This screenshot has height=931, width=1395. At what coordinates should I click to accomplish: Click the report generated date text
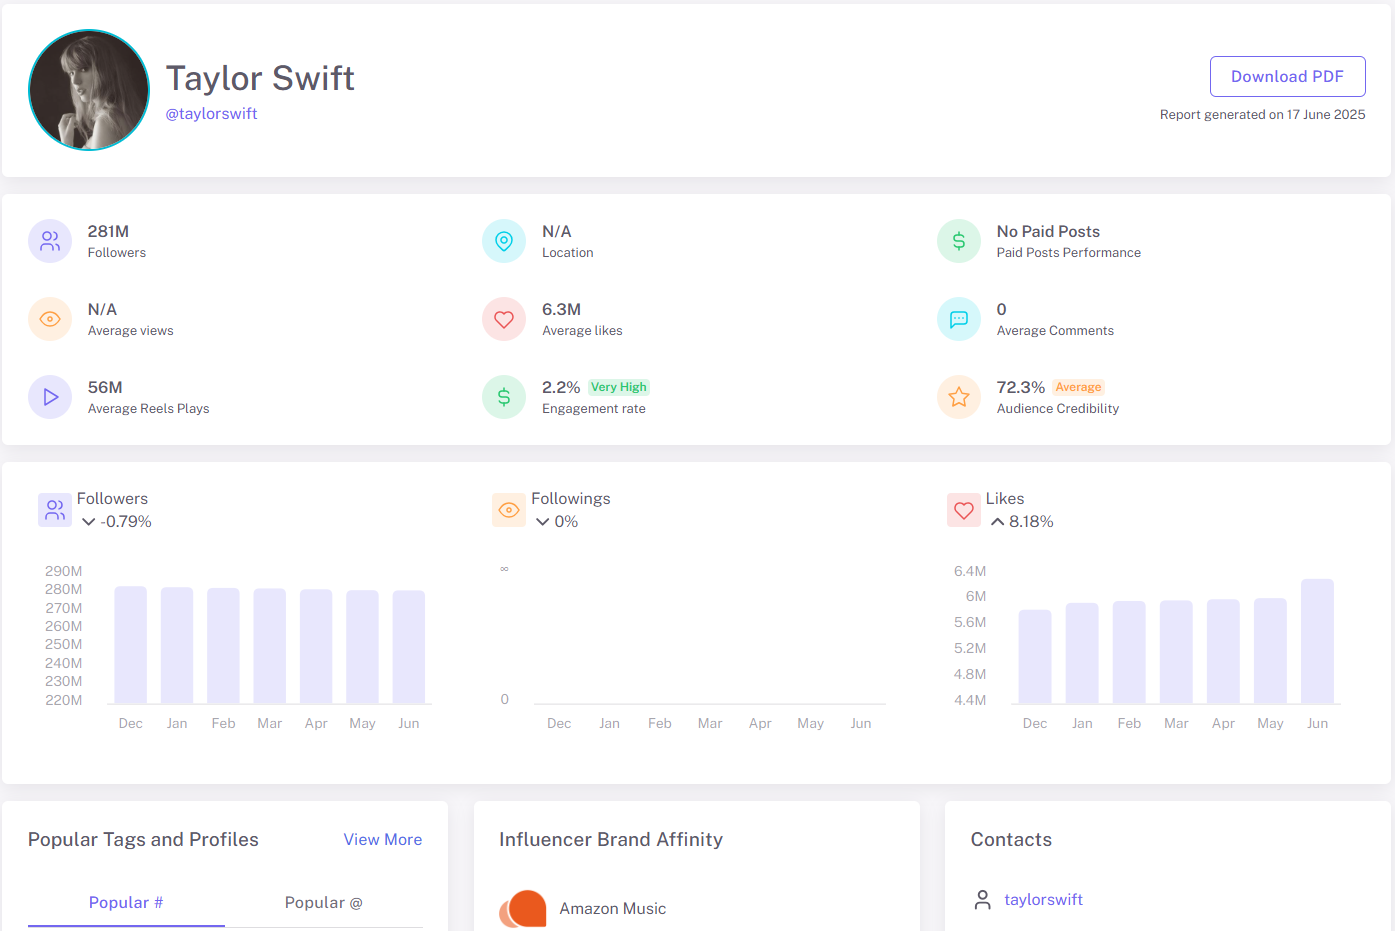1262,115
